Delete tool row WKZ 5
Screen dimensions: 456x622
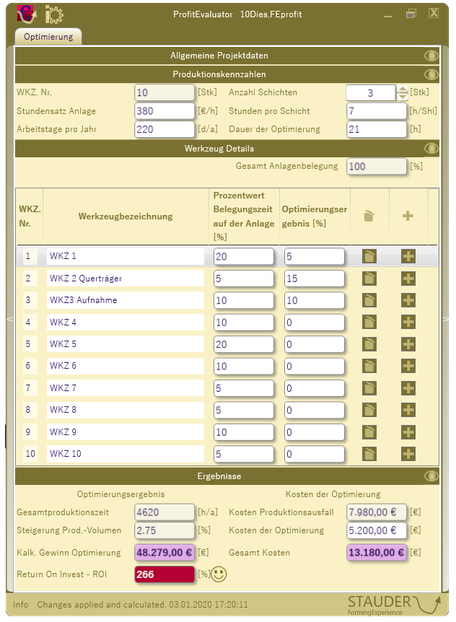(x=369, y=344)
